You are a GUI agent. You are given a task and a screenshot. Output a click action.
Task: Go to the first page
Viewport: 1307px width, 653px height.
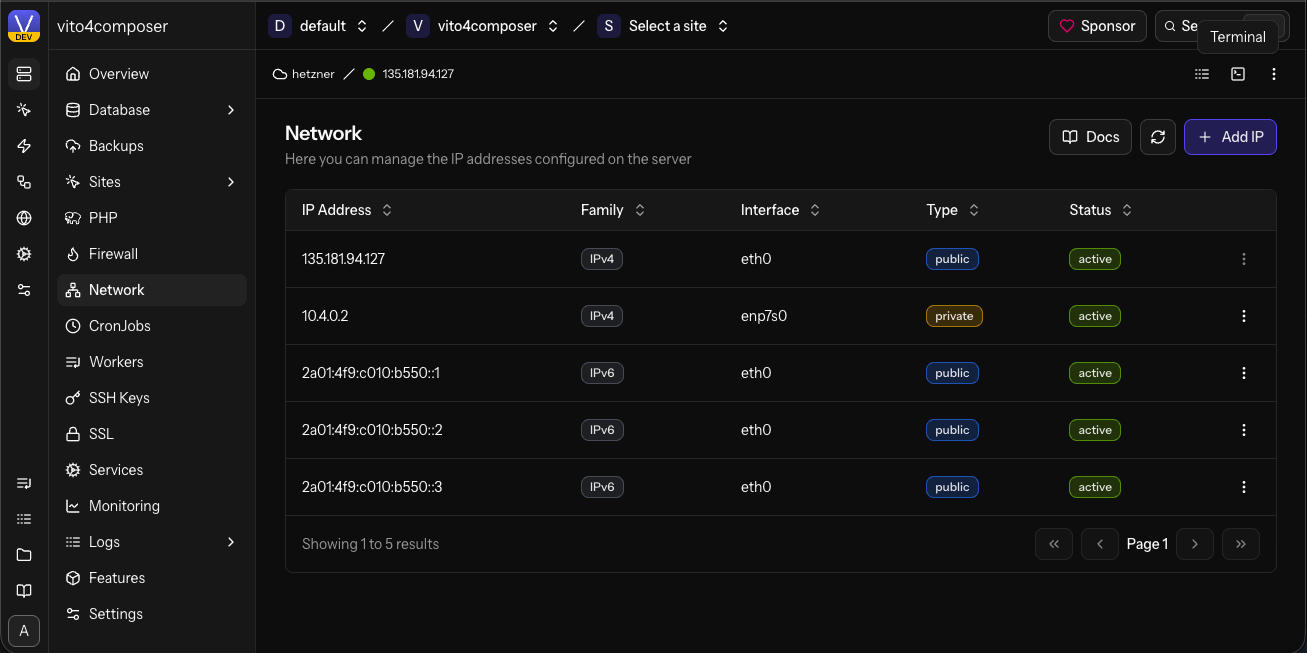tap(1054, 544)
